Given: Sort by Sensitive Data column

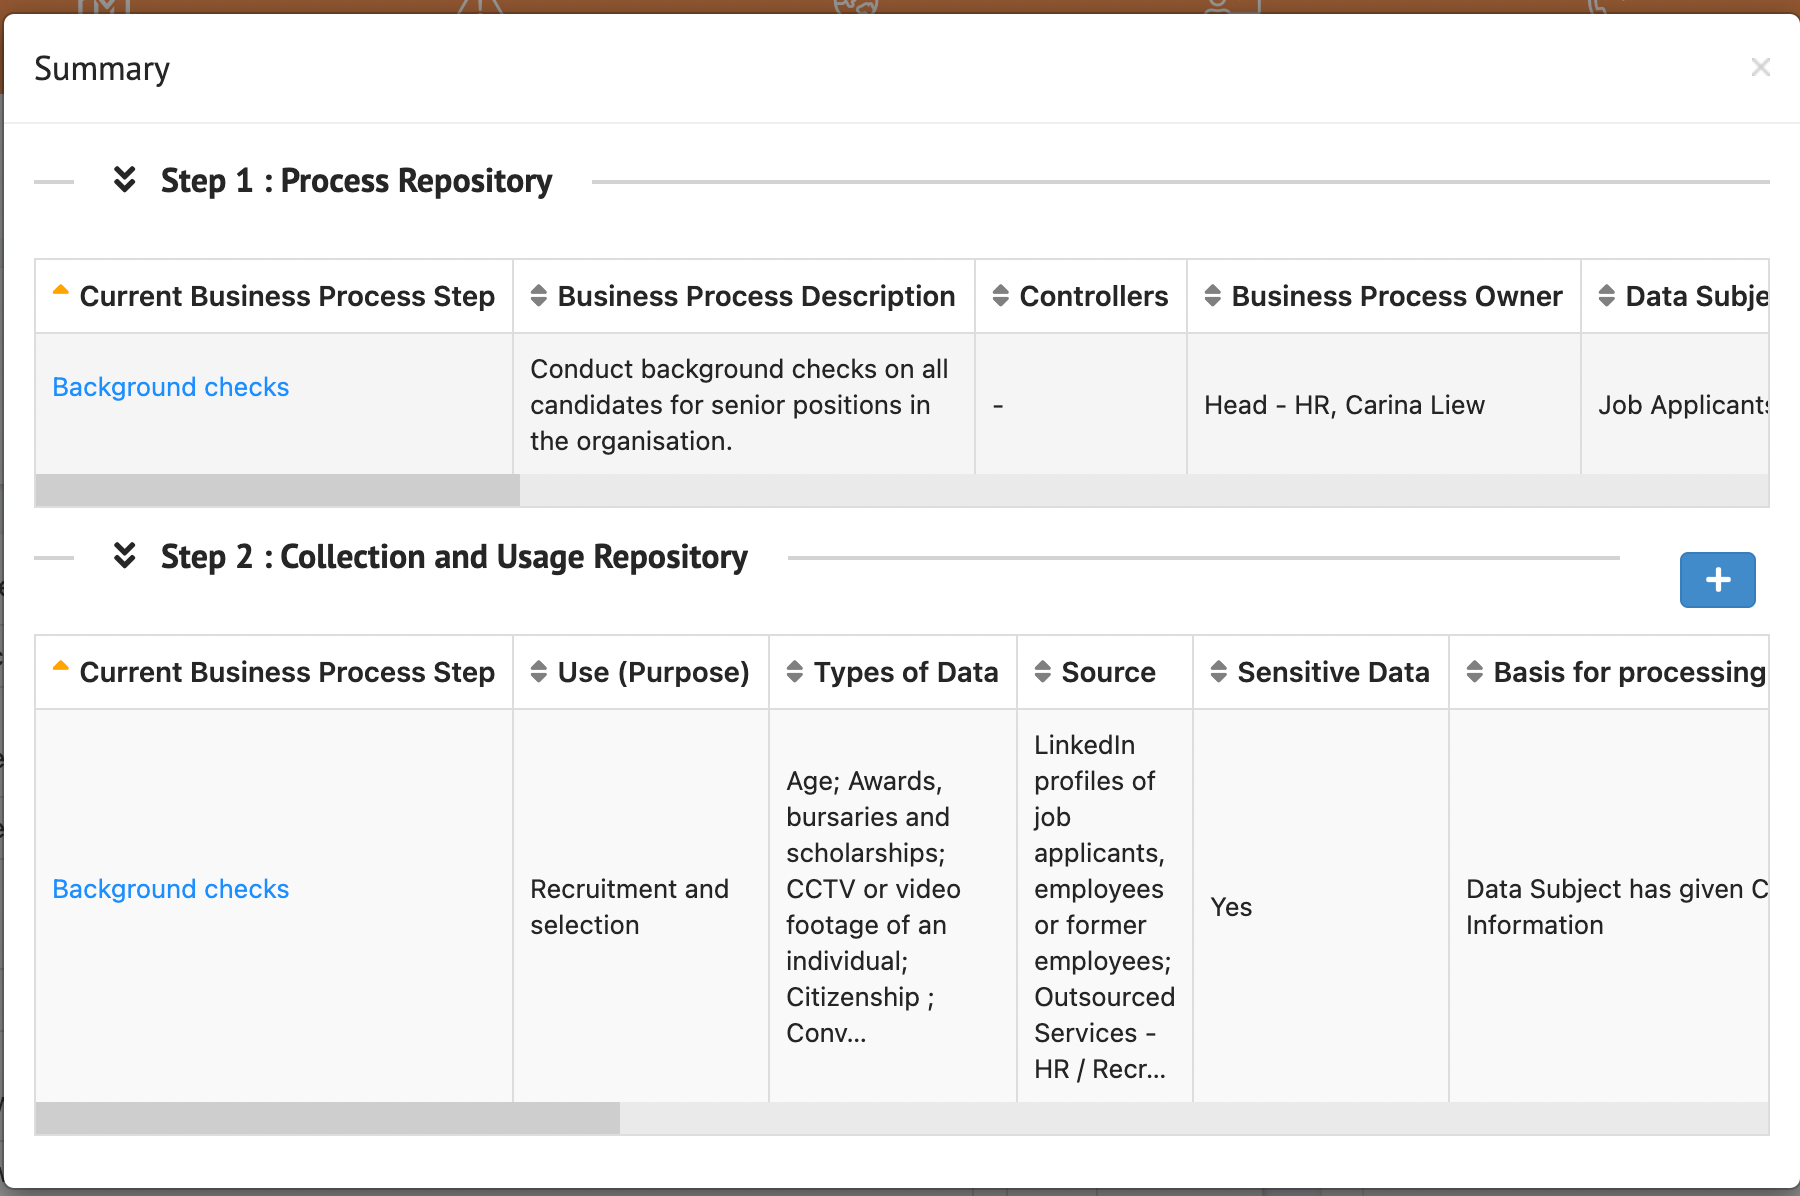Looking at the screenshot, I should (1320, 672).
